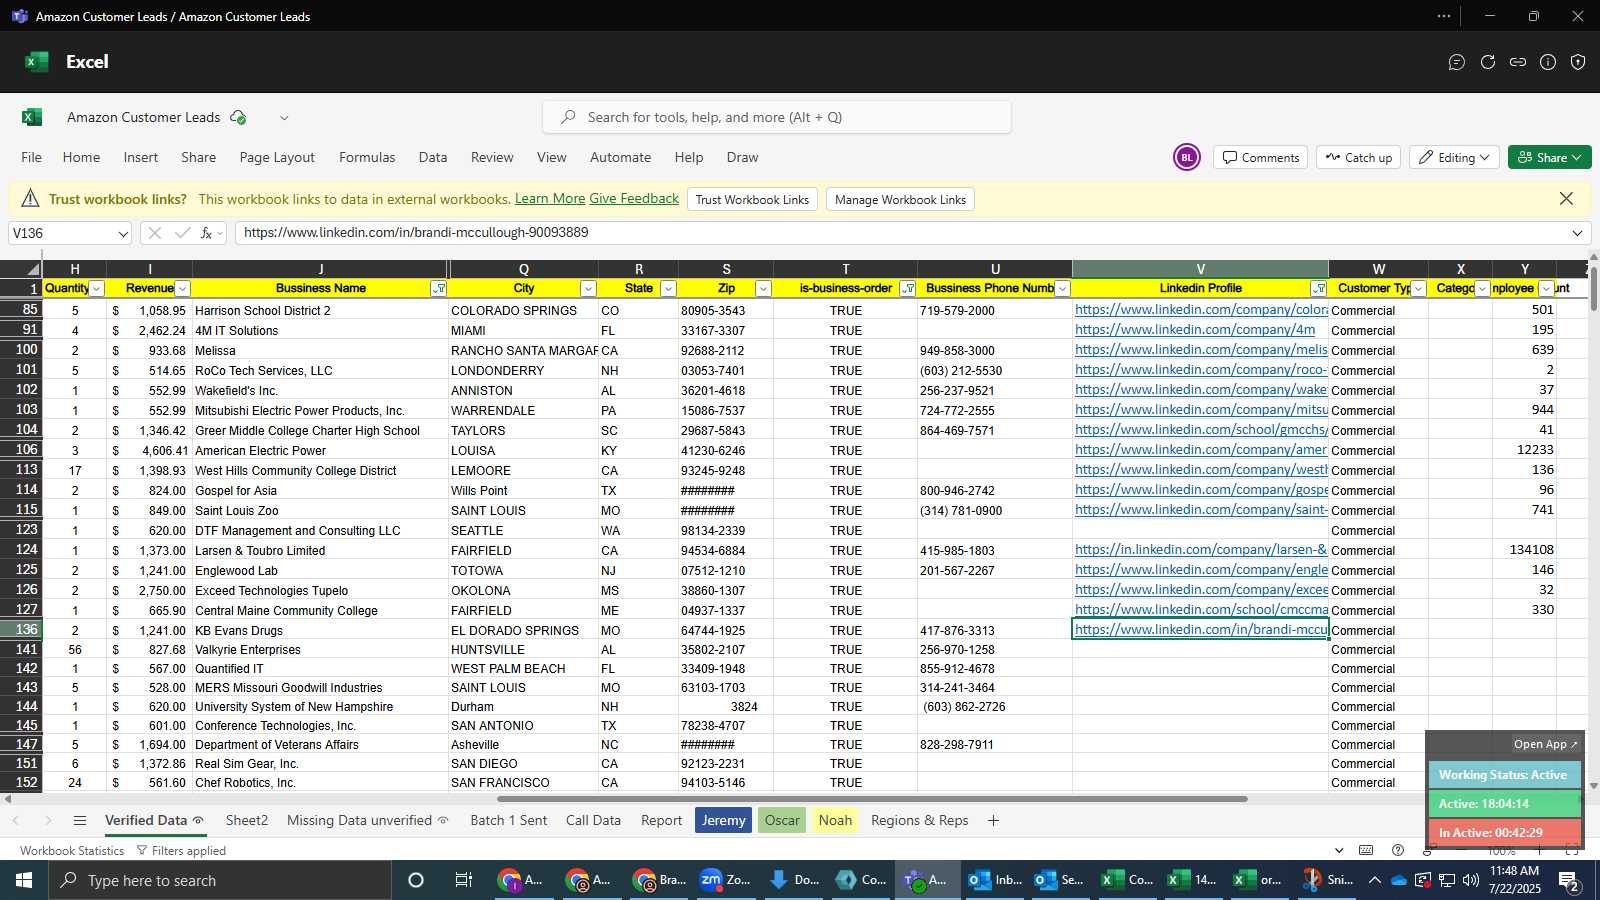1600x900 pixels.
Task: Open the Revenue column filter dropdown
Action: click(182, 289)
